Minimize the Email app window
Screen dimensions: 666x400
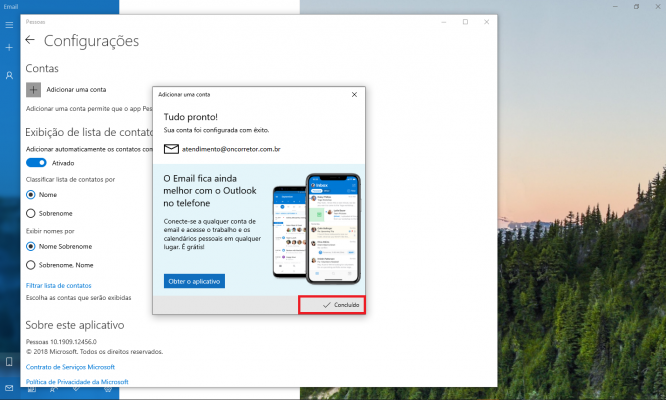(615, 7)
